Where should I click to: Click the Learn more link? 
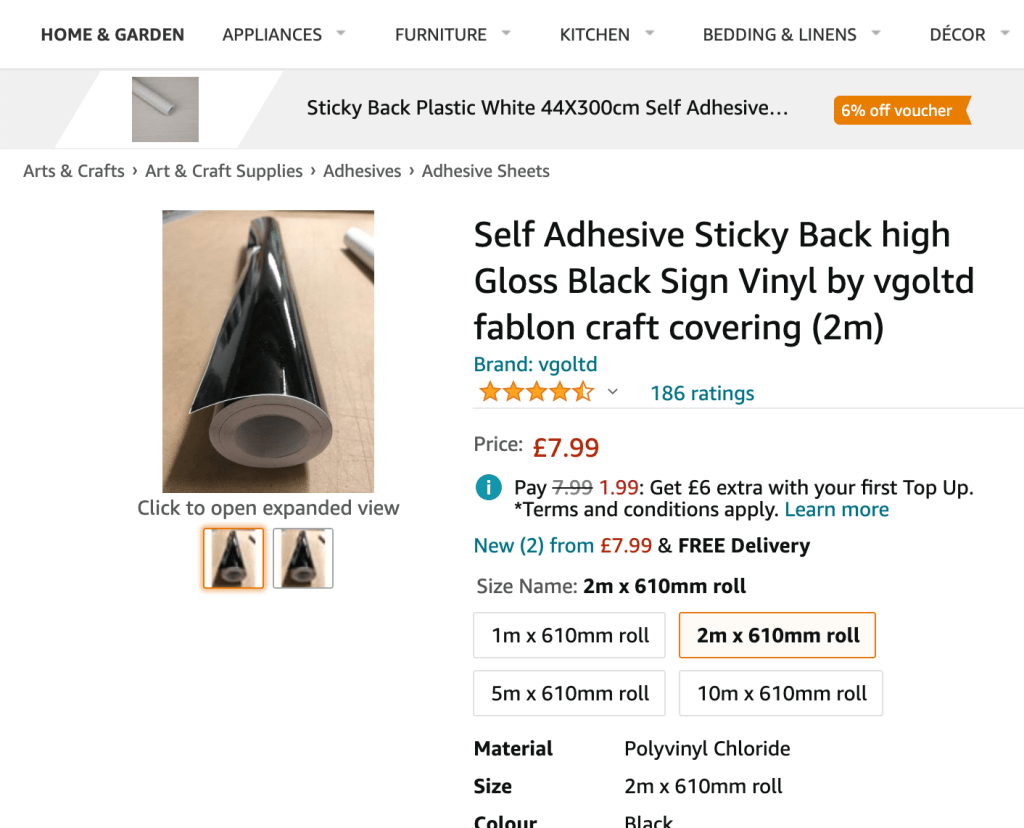(x=836, y=510)
